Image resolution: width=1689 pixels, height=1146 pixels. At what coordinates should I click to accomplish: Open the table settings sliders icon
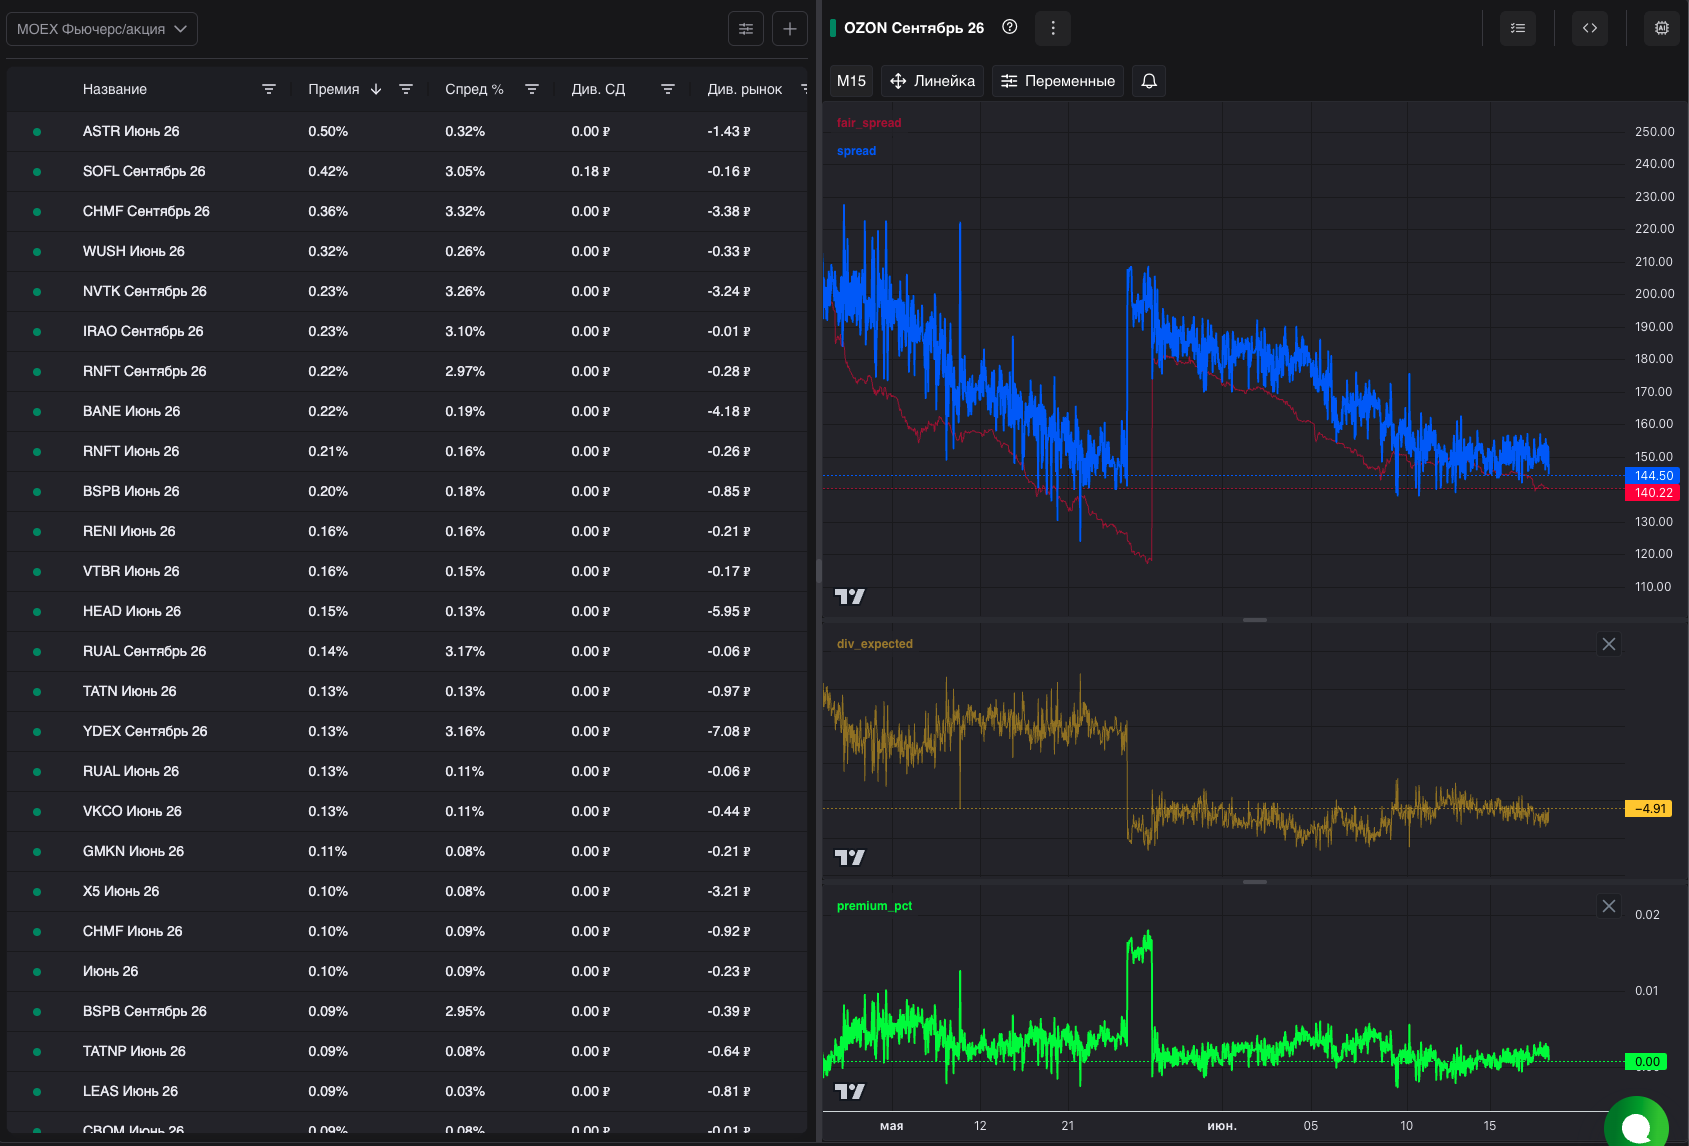(x=746, y=29)
